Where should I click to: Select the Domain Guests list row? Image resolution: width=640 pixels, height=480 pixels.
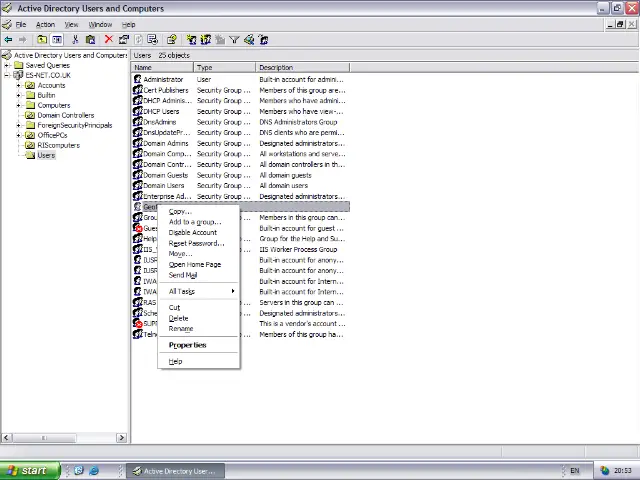[241, 175]
